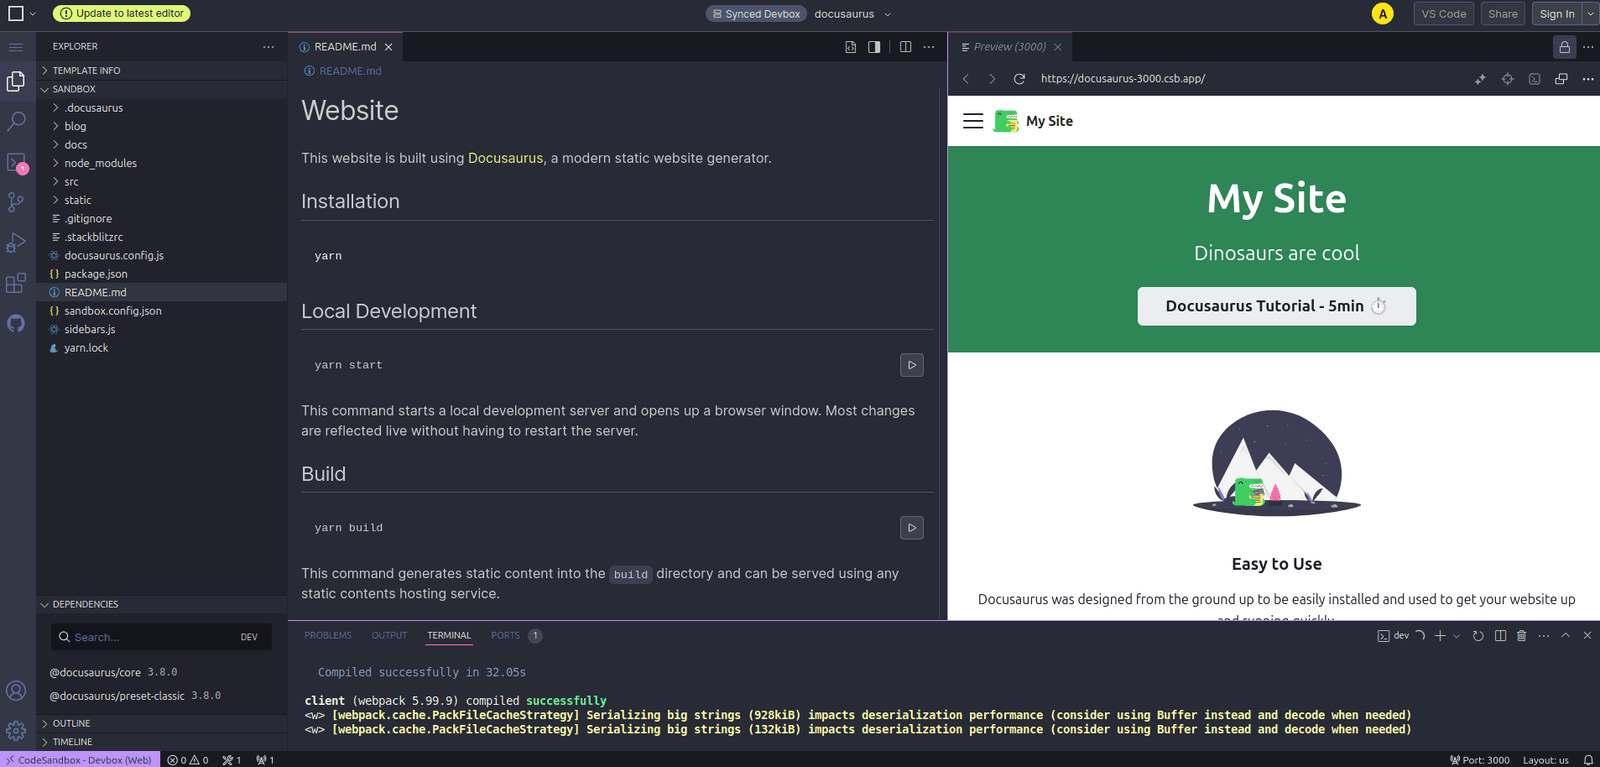Click the Sign In button
This screenshot has height=767, width=1600.
(x=1557, y=14)
